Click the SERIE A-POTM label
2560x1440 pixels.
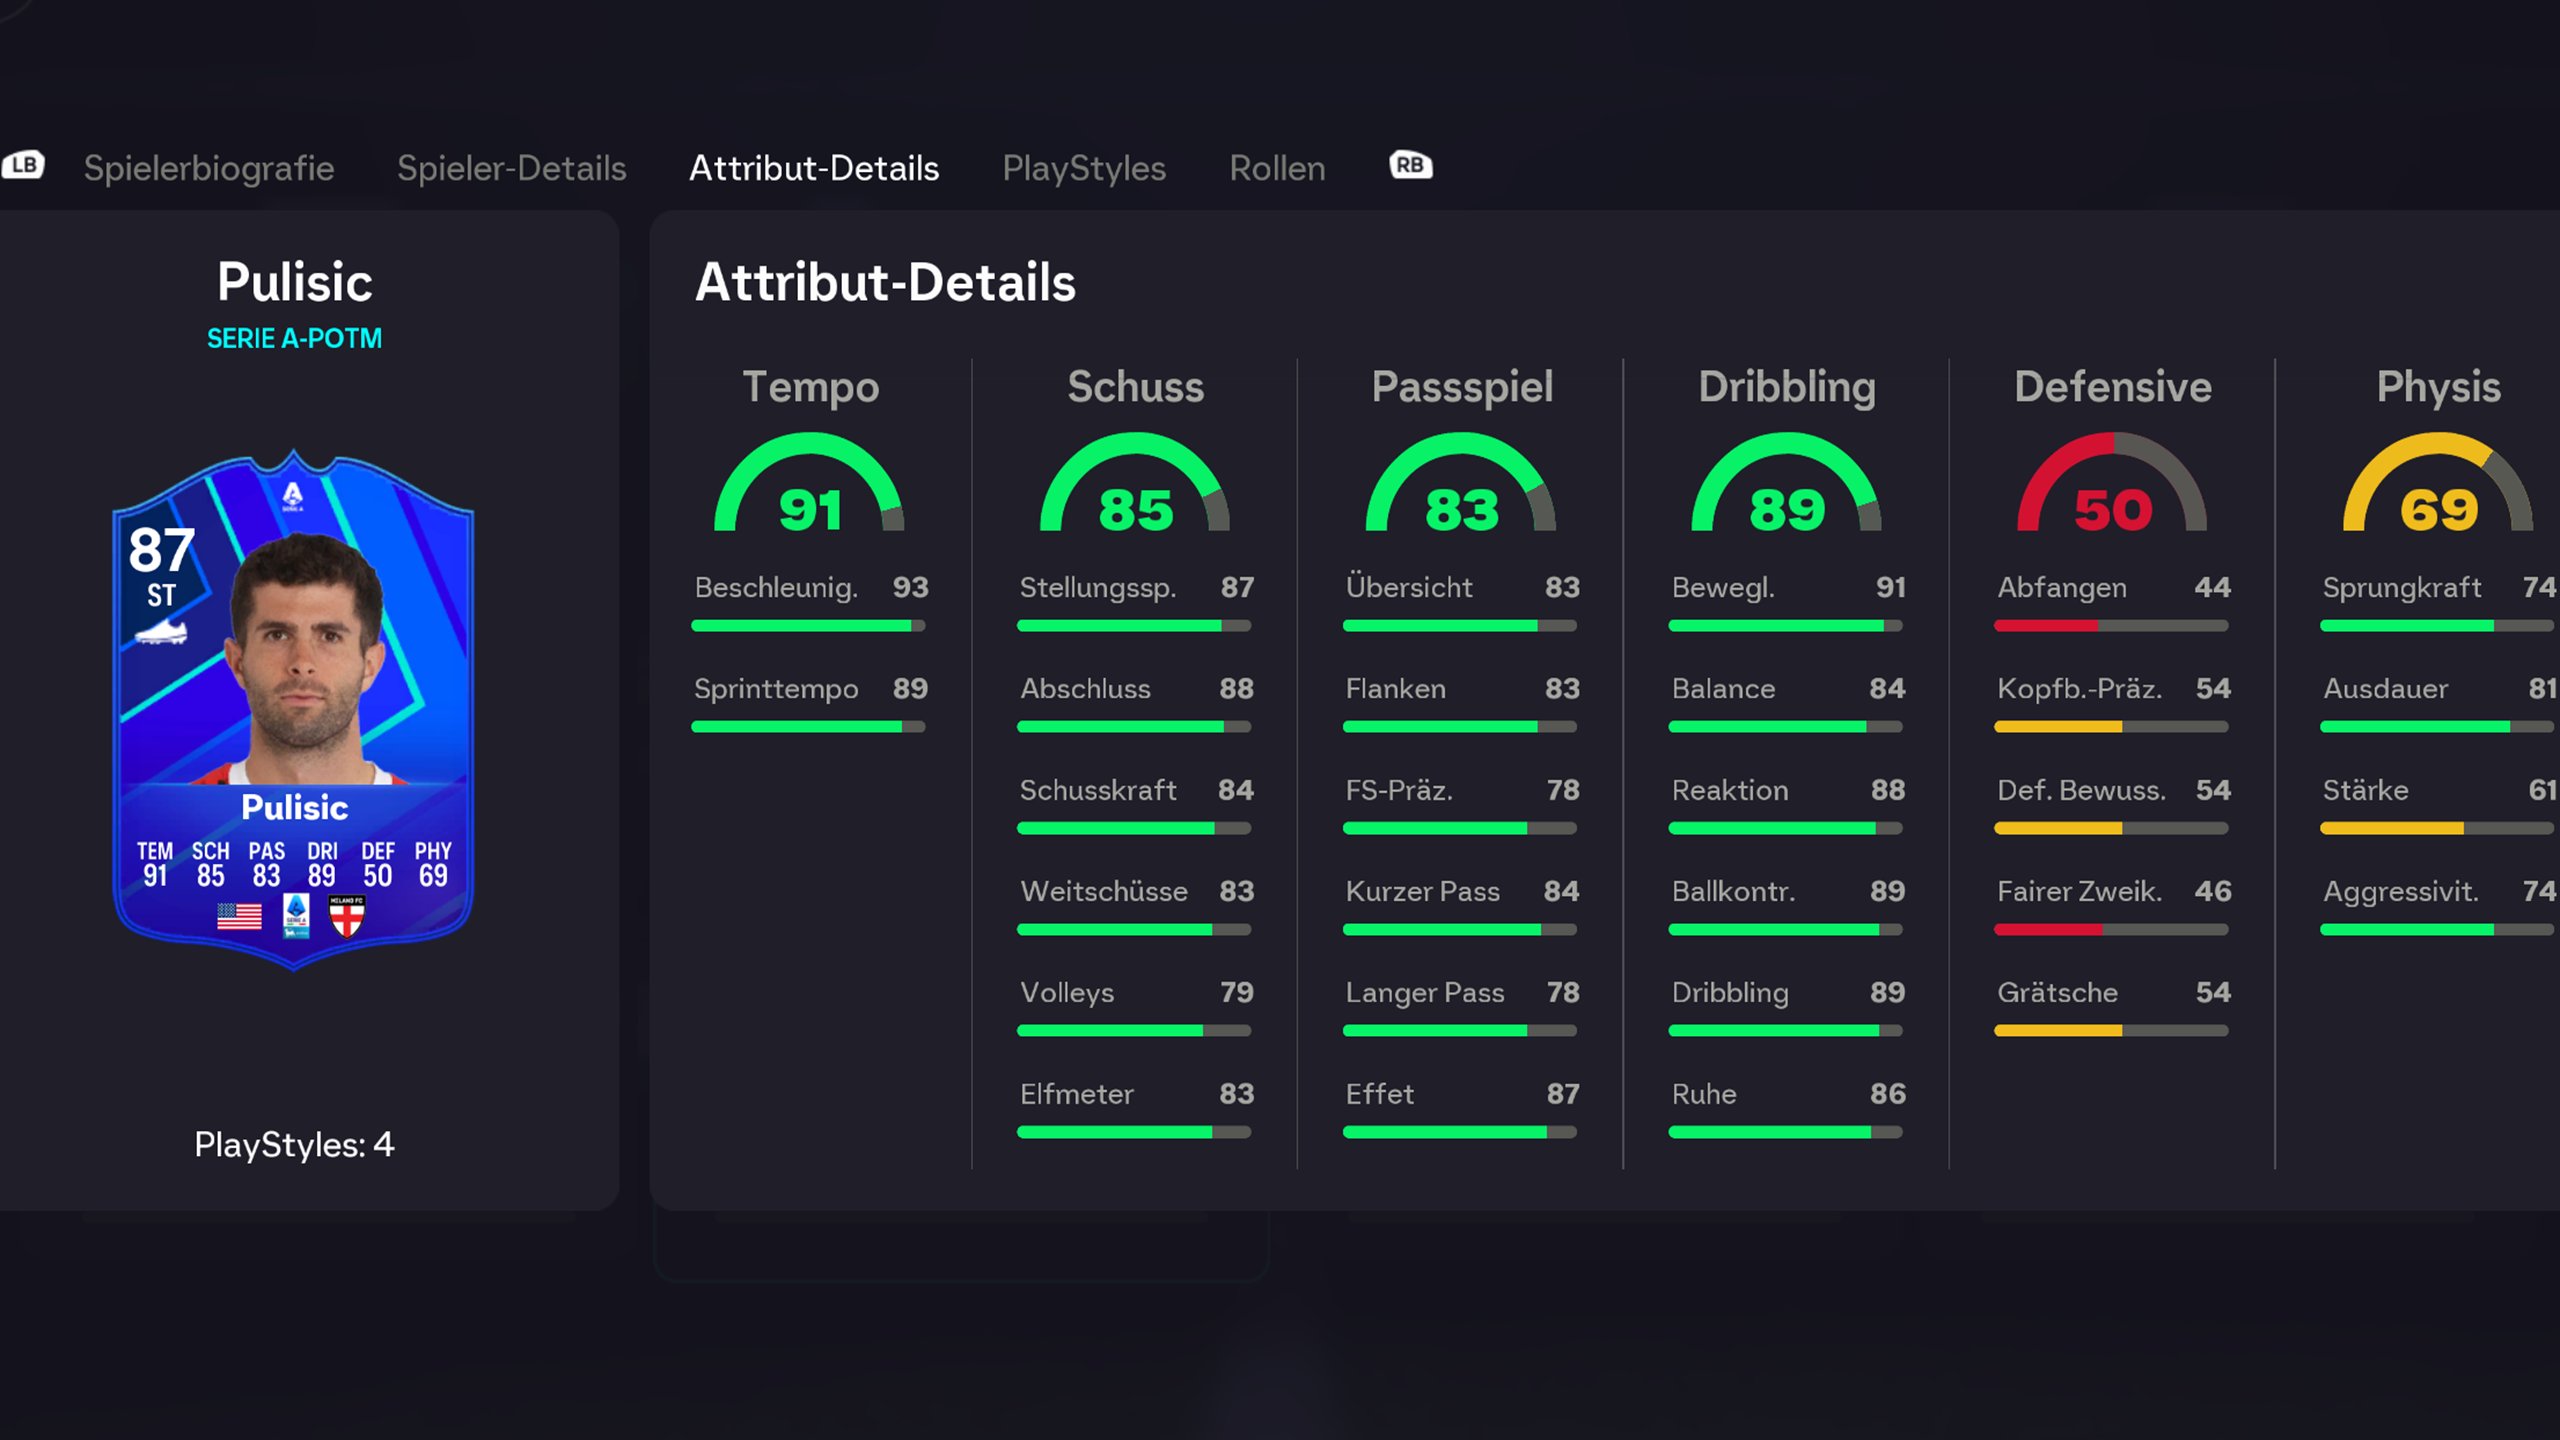pos(294,339)
